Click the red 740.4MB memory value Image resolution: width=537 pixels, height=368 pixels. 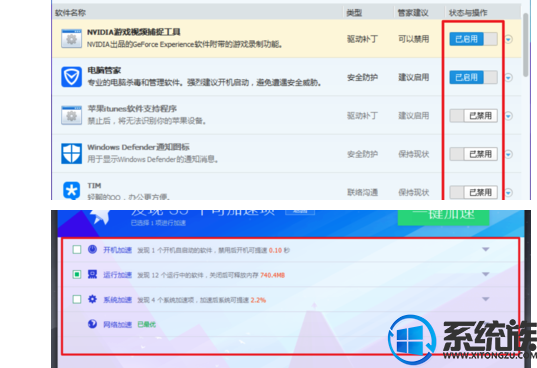[273, 275]
